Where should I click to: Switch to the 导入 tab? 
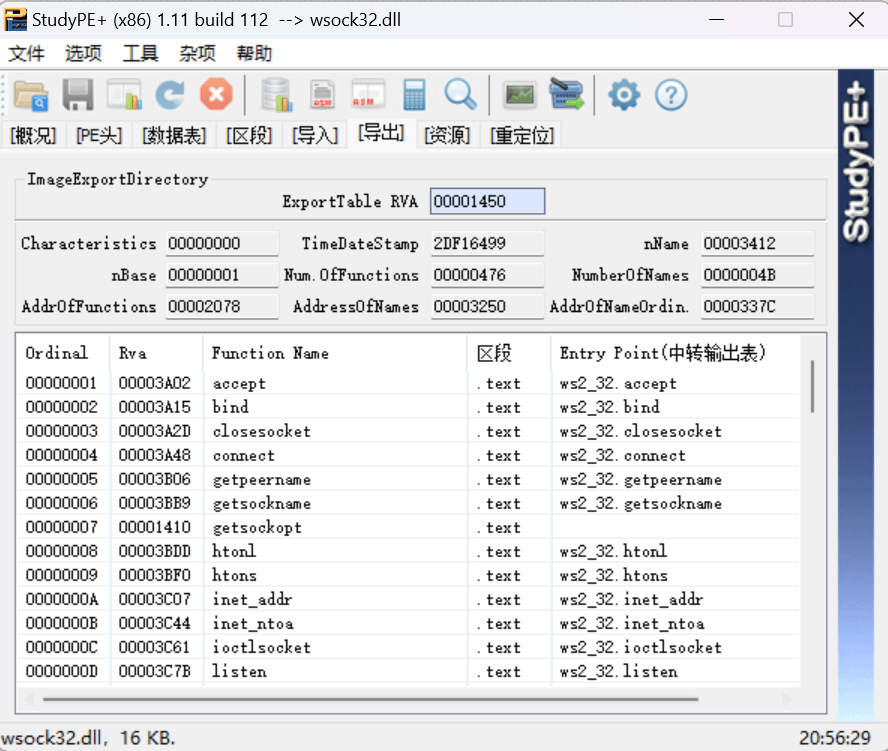point(315,135)
